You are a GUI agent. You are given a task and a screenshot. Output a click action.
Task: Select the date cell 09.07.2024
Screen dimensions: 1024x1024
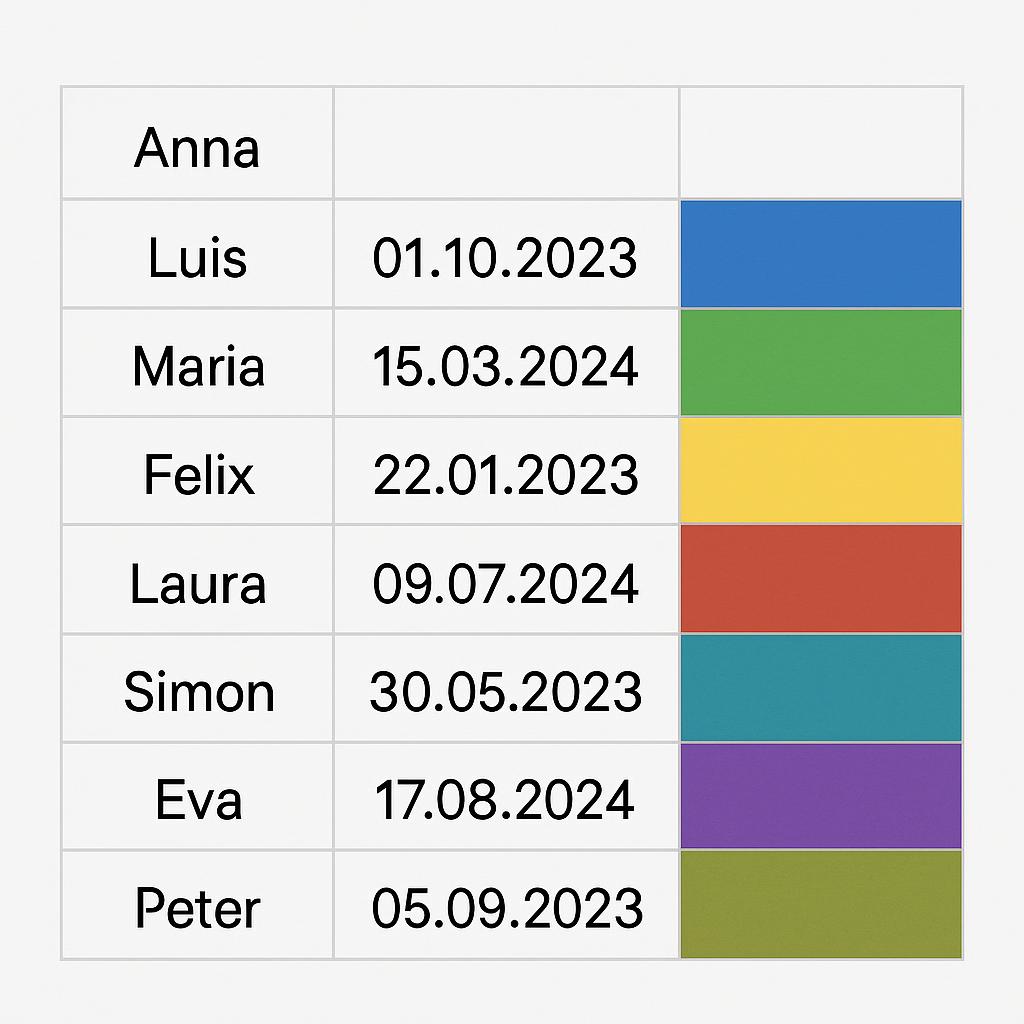505,583
